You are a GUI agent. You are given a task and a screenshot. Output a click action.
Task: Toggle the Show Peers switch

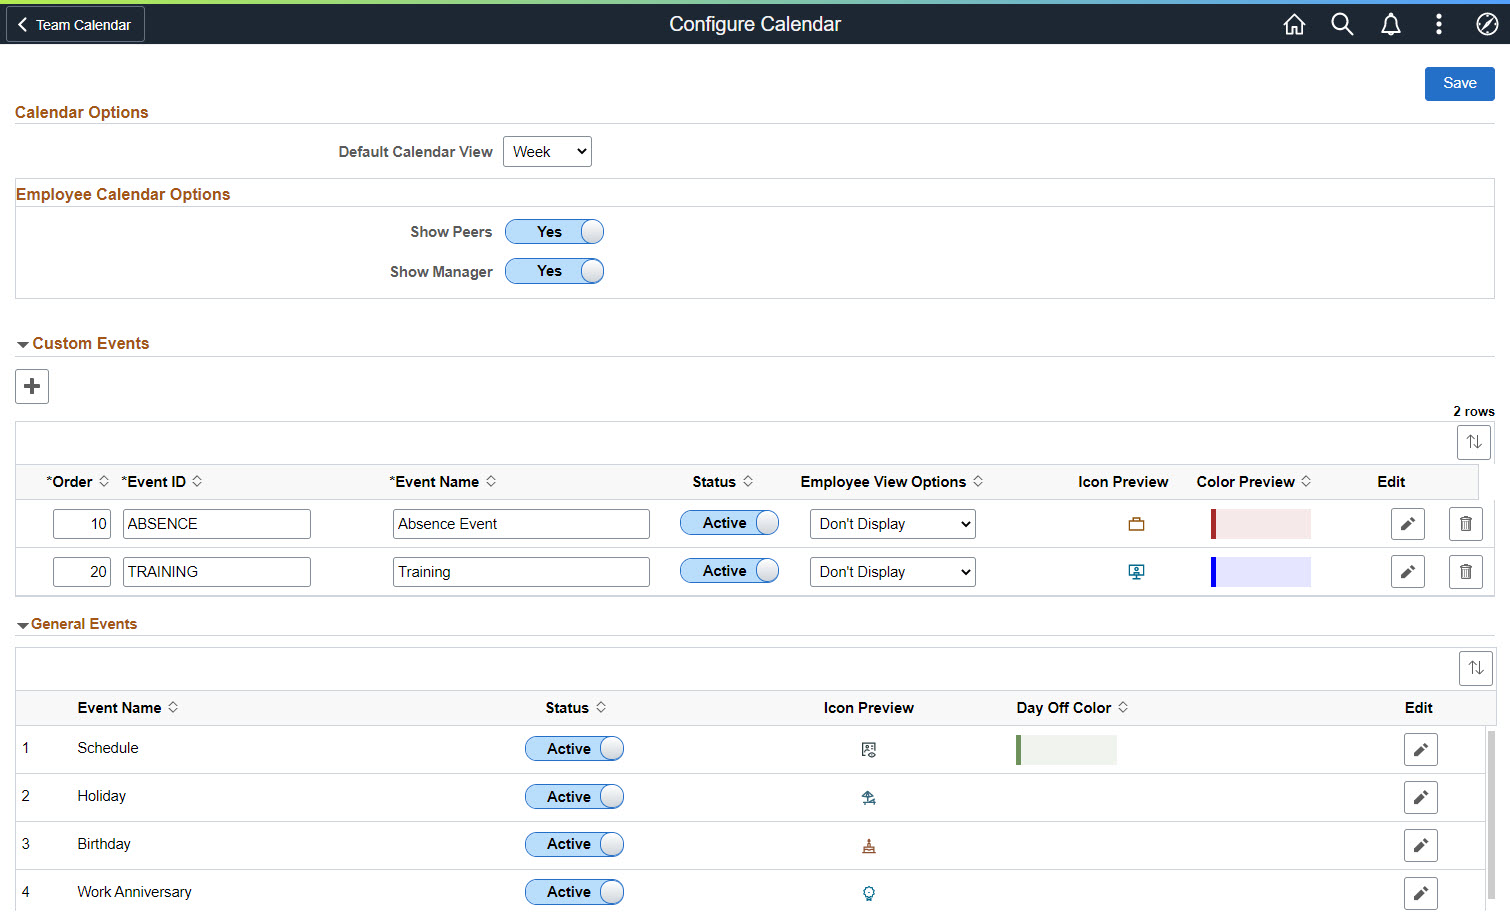[554, 232]
